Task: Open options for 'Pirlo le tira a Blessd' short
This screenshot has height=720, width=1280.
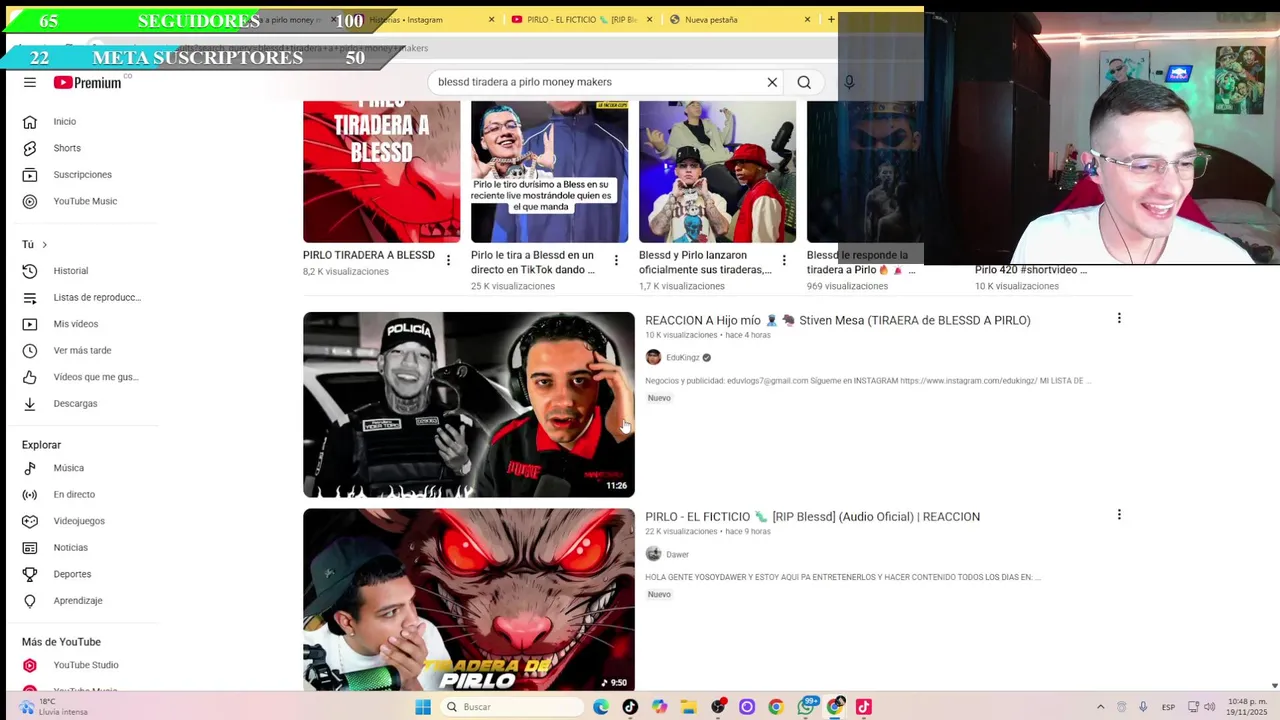Action: (616, 260)
